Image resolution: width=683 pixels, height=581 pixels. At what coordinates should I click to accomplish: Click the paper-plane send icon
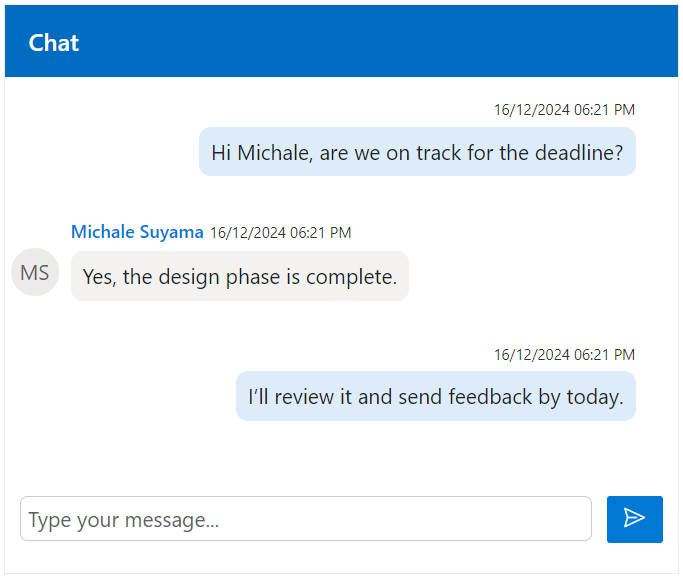pyautogui.click(x=634, y=518)
